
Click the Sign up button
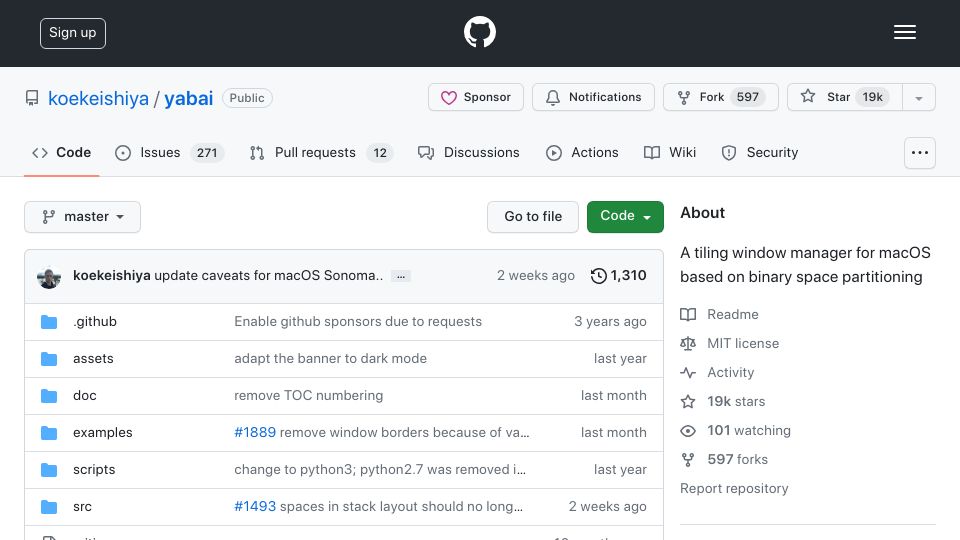coord(73,33)
